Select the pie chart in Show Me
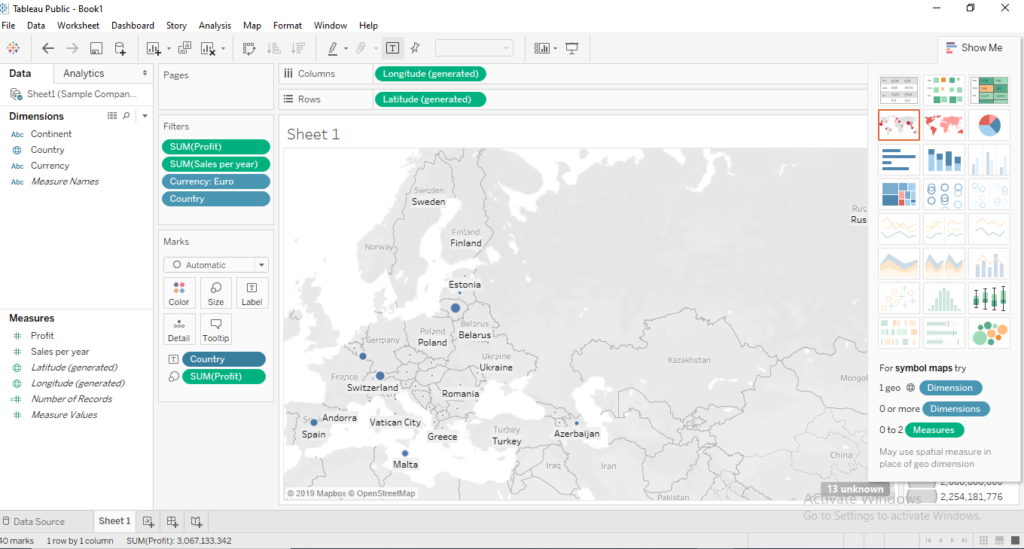 click(988, 126)
